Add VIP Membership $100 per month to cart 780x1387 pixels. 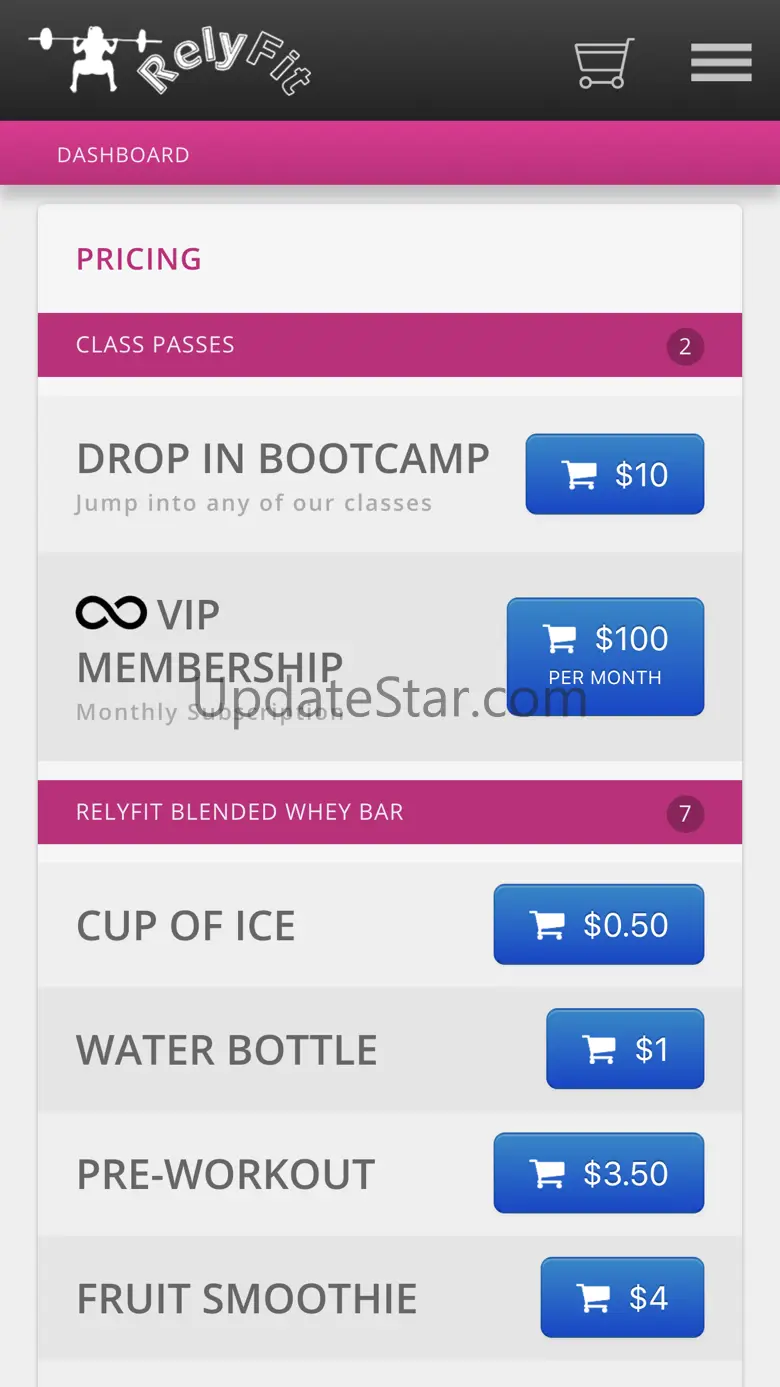click(605, 656)
